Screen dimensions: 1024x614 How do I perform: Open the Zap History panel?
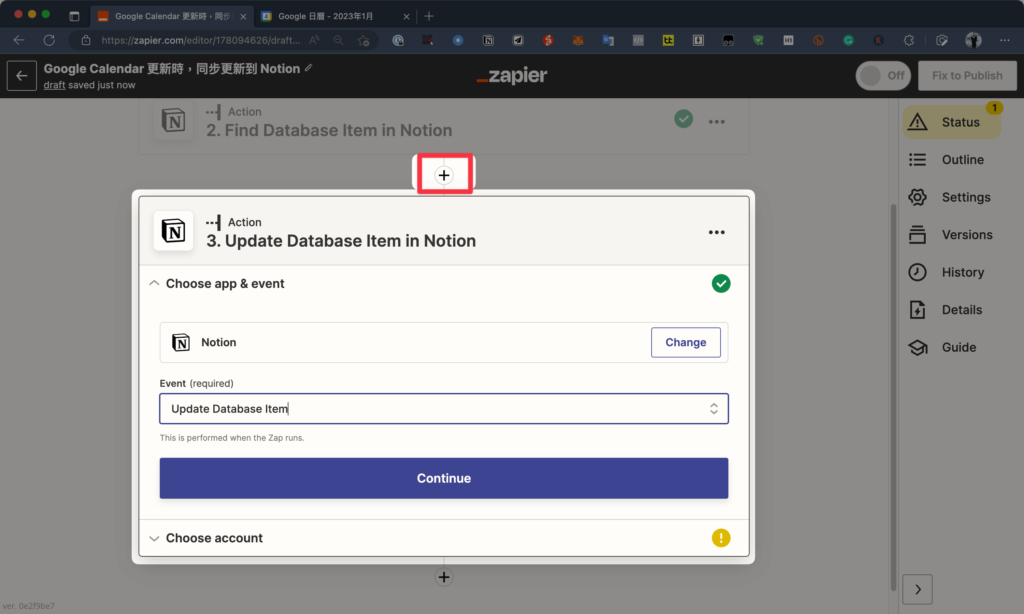[x=947, y=272]
